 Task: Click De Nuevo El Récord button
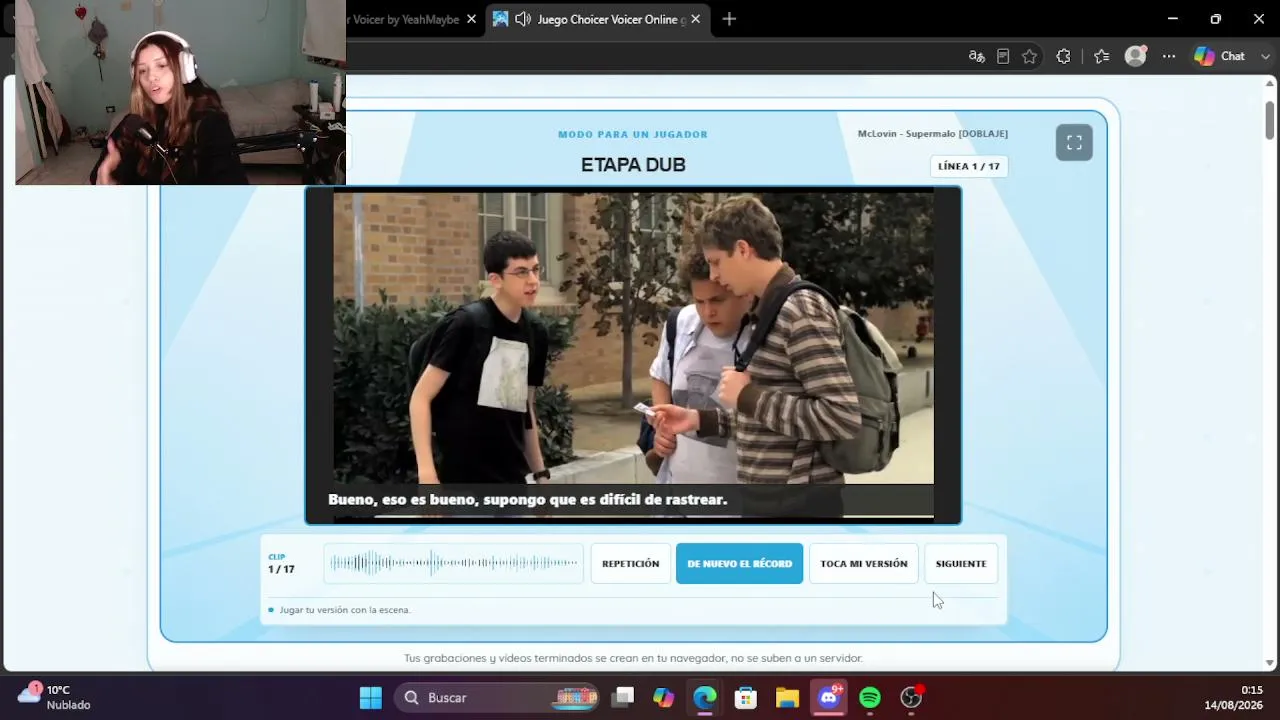(x=739, y=563)
